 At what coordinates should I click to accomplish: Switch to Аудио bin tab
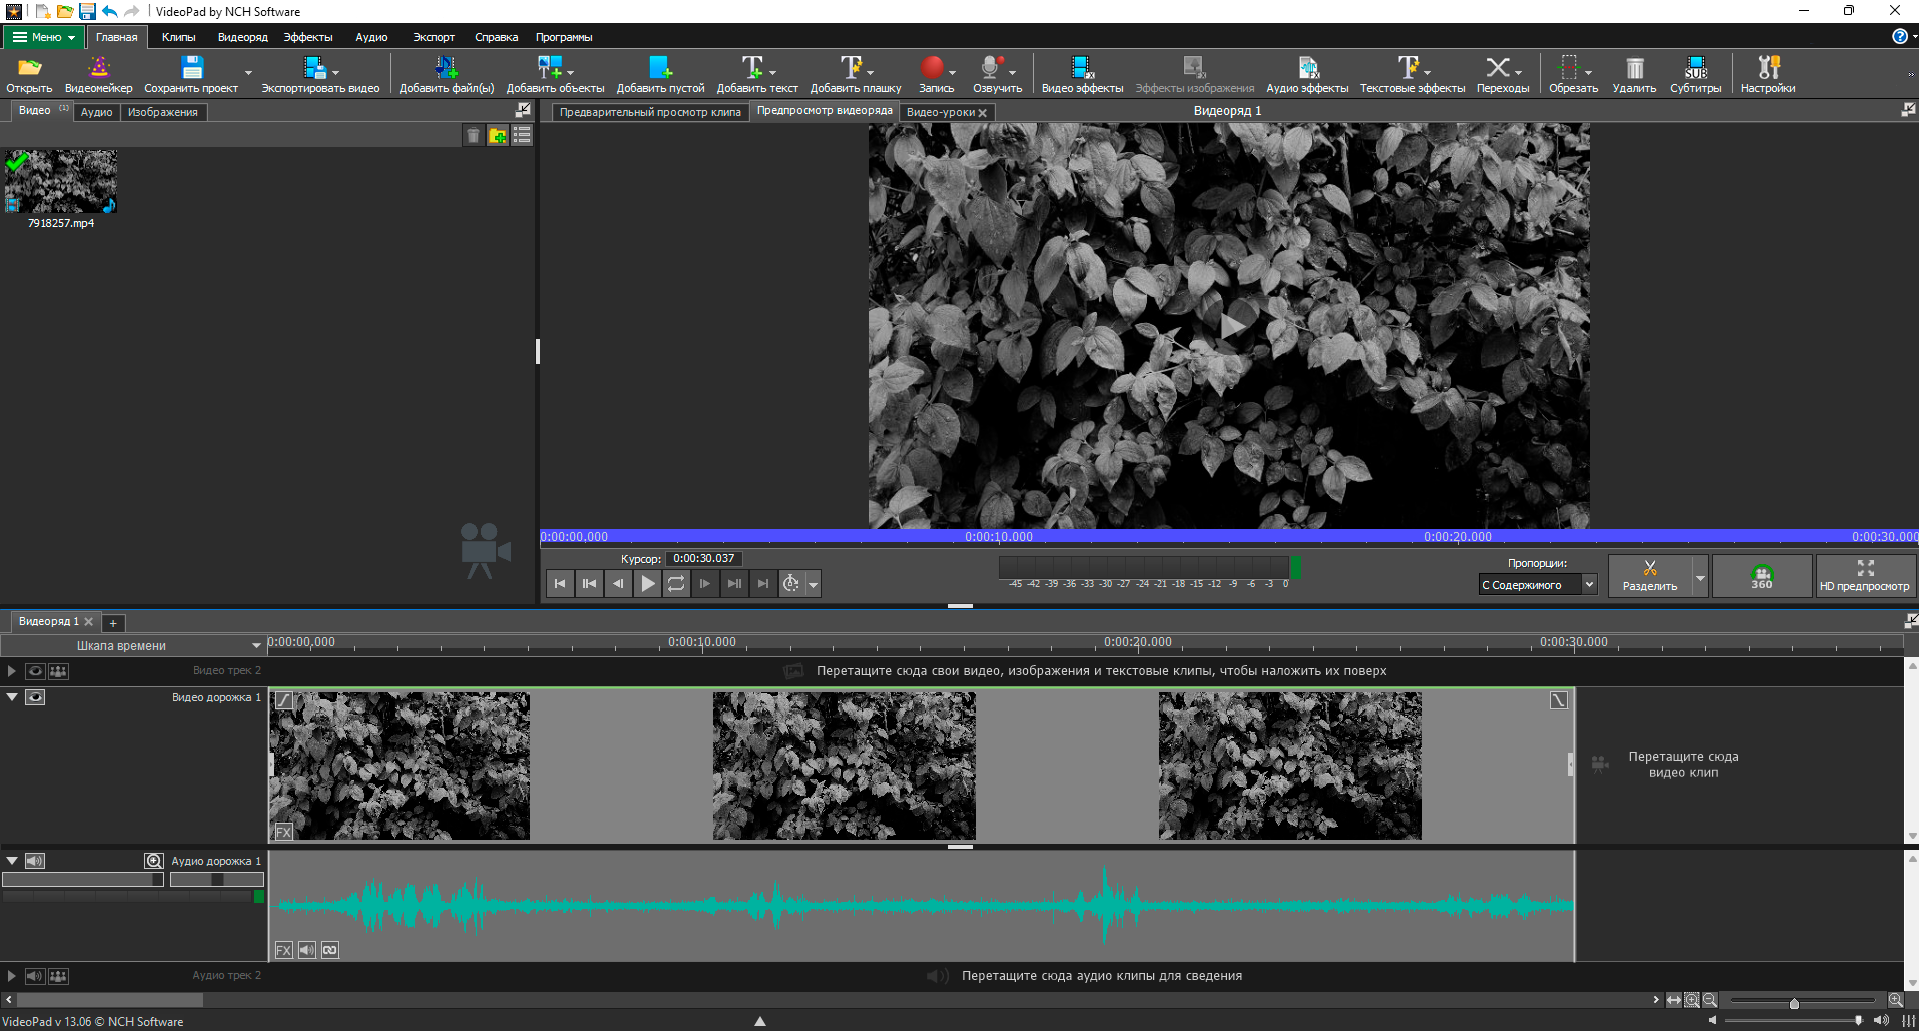(96, 112)
